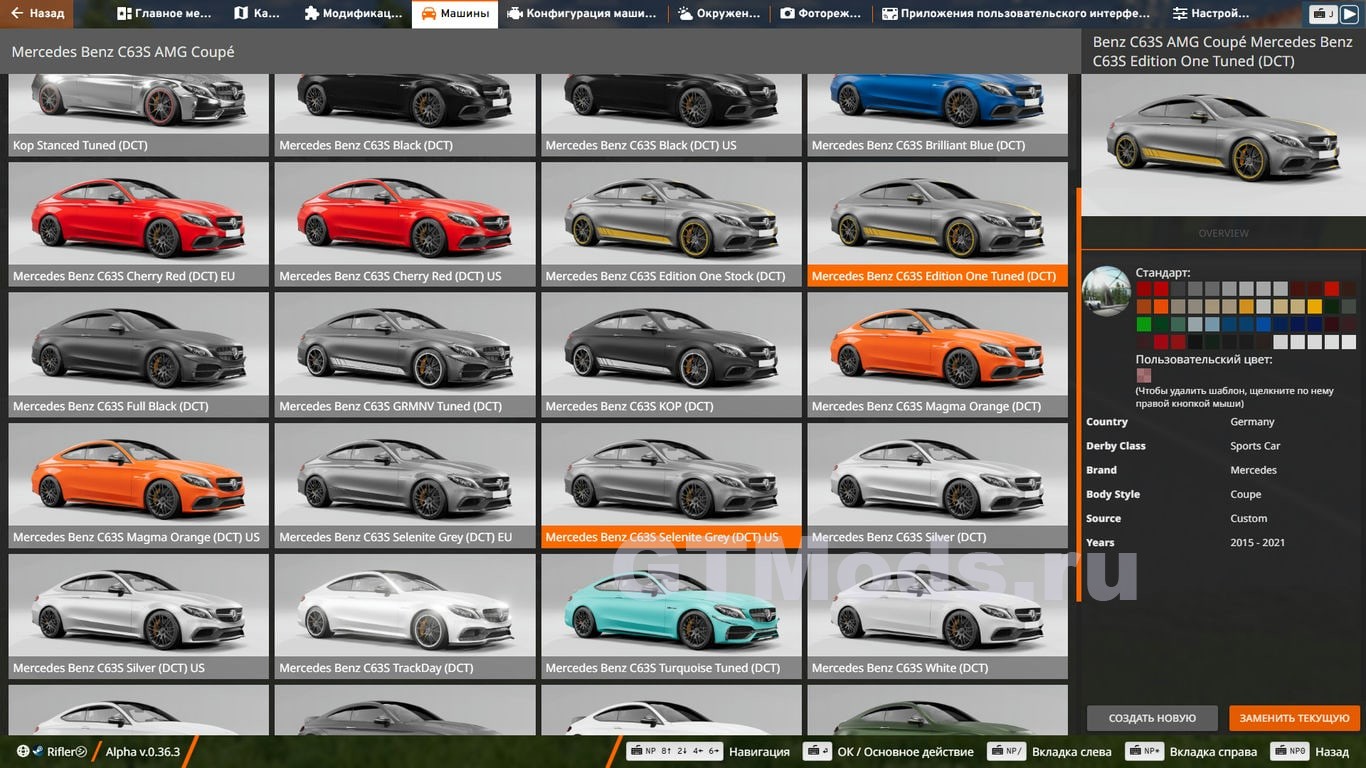Click the Навигация numpad hint icon
Screen dimensions: 1366x768
(x=674, y=751)
